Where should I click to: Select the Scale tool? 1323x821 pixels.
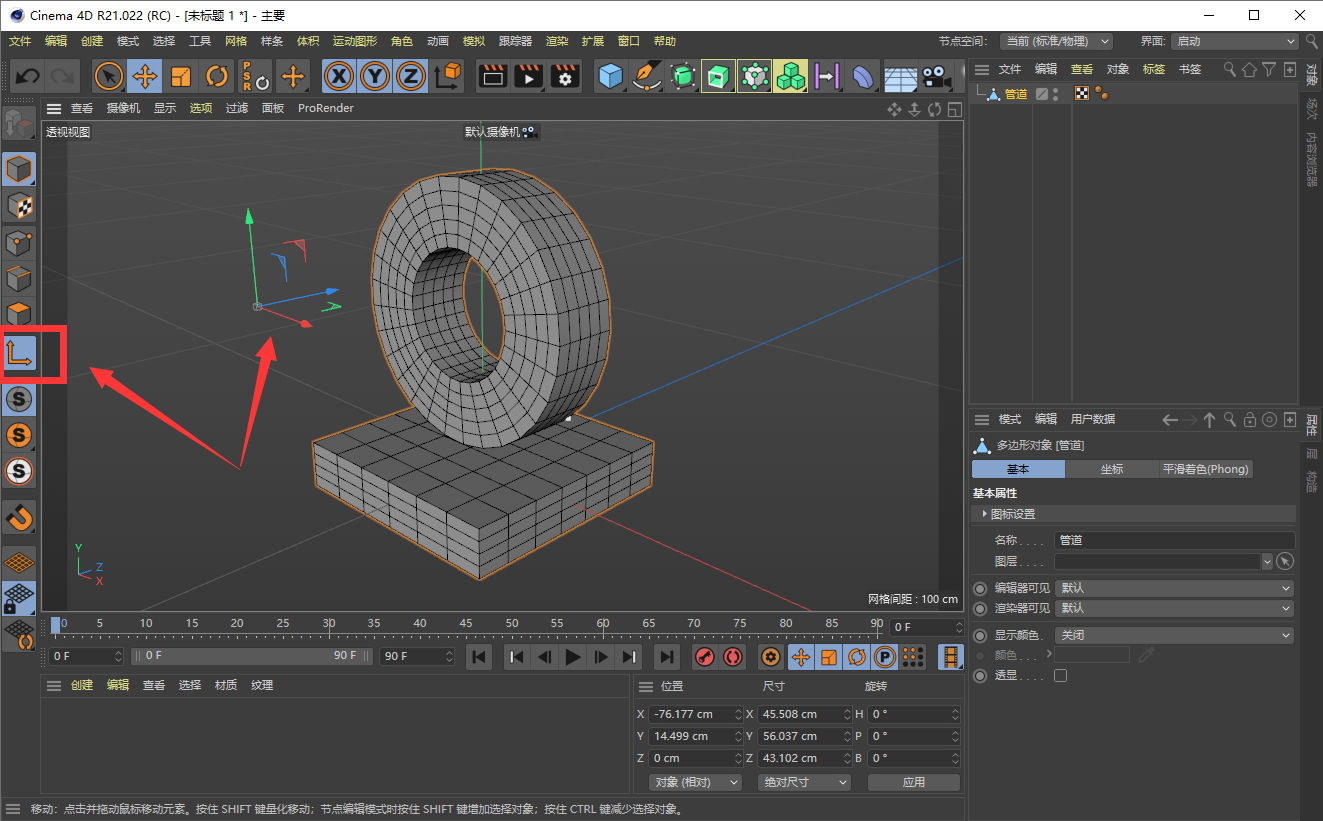[x=181, y=76]
